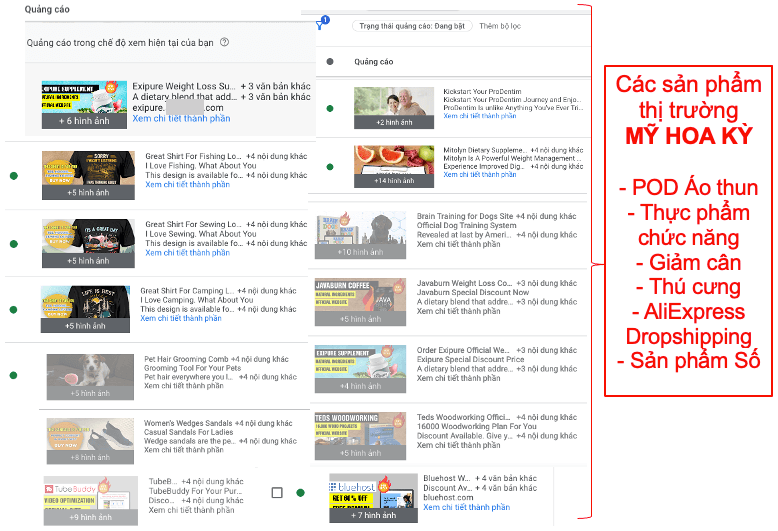Click 'Thêm bộ lọc' to add filter
Image resolution: width=778 pixels, height=531 pixels.
[500, 26]
